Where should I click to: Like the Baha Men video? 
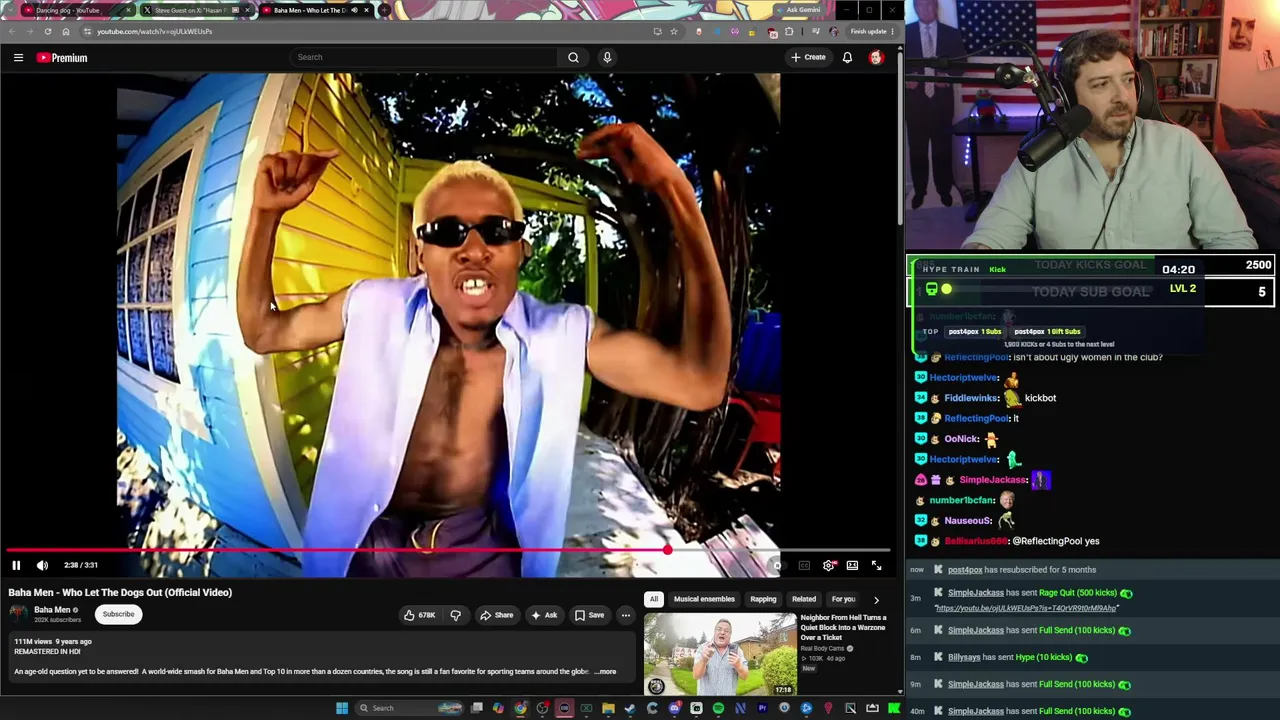[x=420, y=615]
